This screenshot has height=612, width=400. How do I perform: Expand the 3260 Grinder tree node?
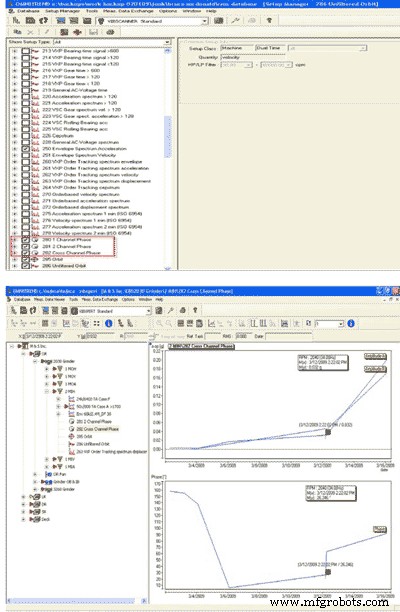(35, 489)
